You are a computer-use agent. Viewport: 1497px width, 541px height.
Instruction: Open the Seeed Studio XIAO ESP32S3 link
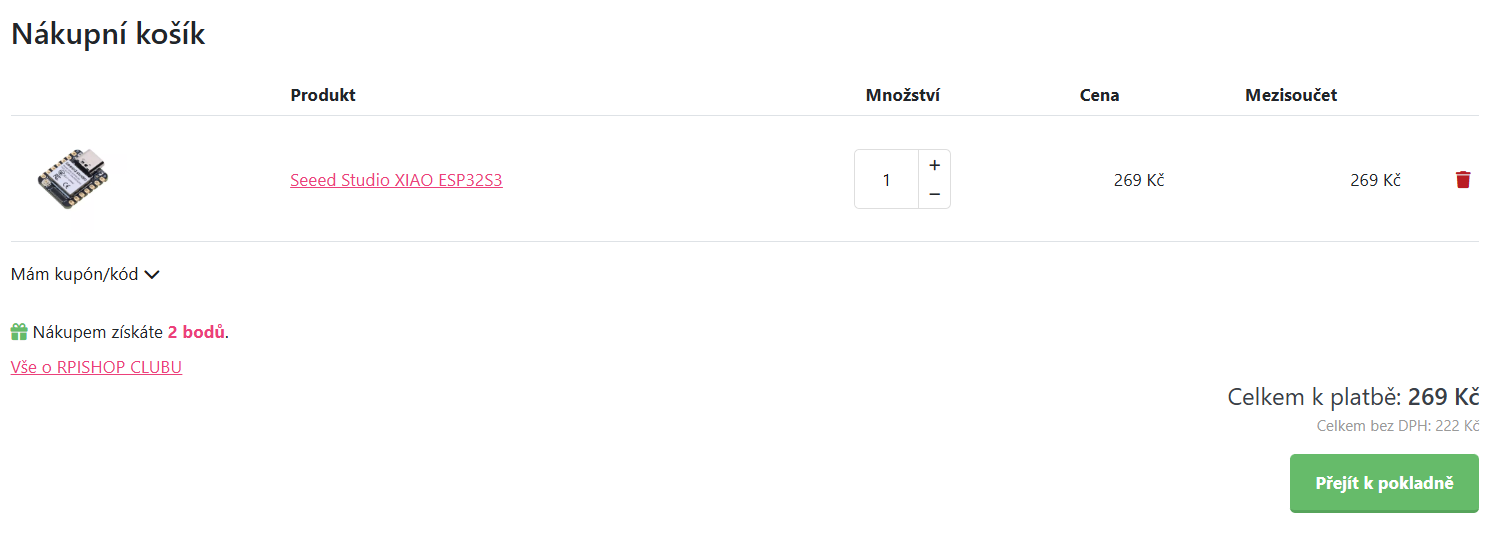tap(396, 181)
